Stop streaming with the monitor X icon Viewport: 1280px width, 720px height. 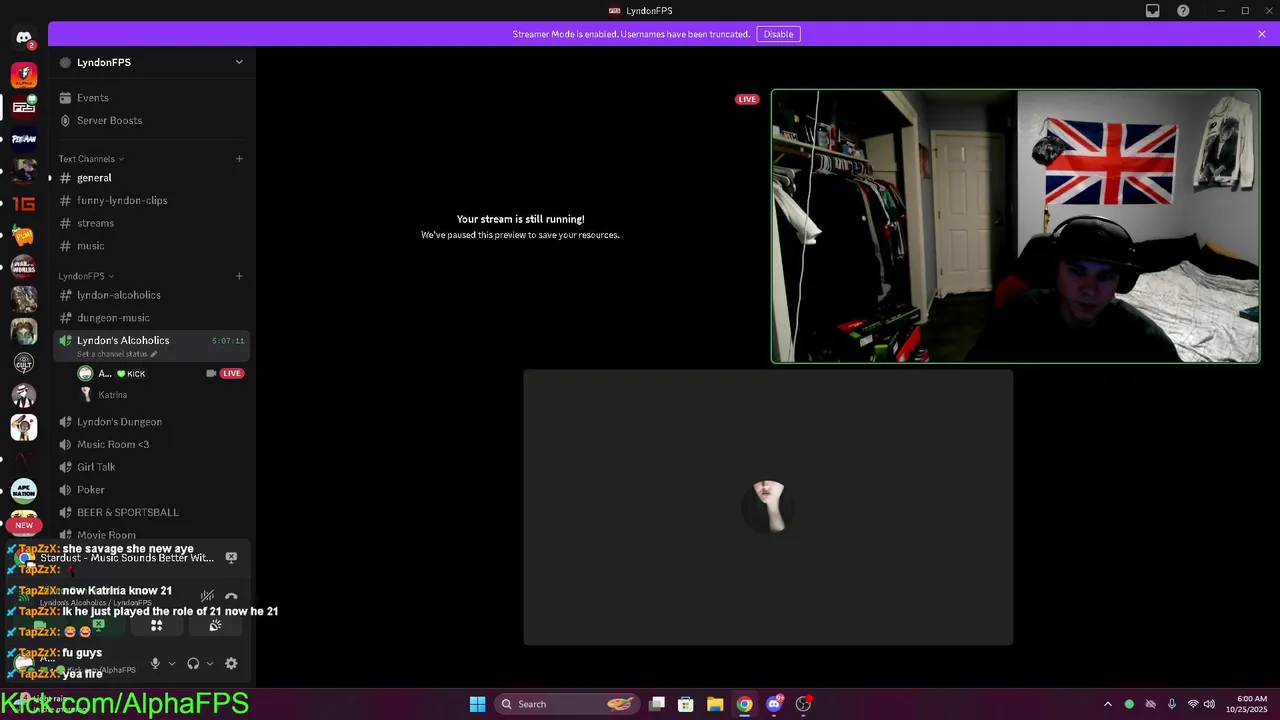coord(231,558)
